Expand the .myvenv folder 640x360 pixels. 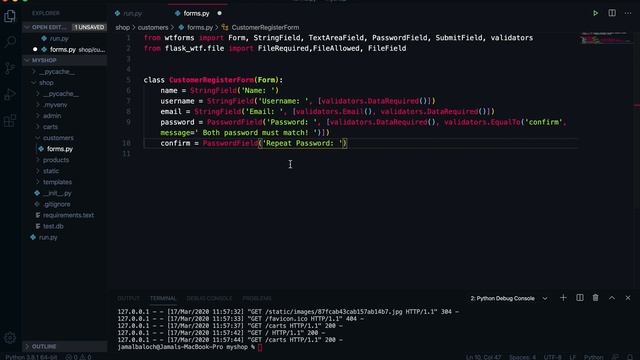coord(55,105)
